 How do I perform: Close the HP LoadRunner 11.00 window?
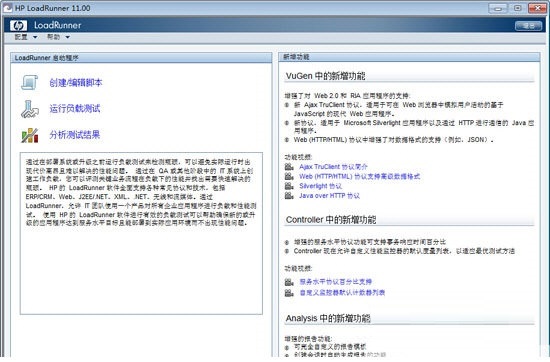click(x=537, y=8)
